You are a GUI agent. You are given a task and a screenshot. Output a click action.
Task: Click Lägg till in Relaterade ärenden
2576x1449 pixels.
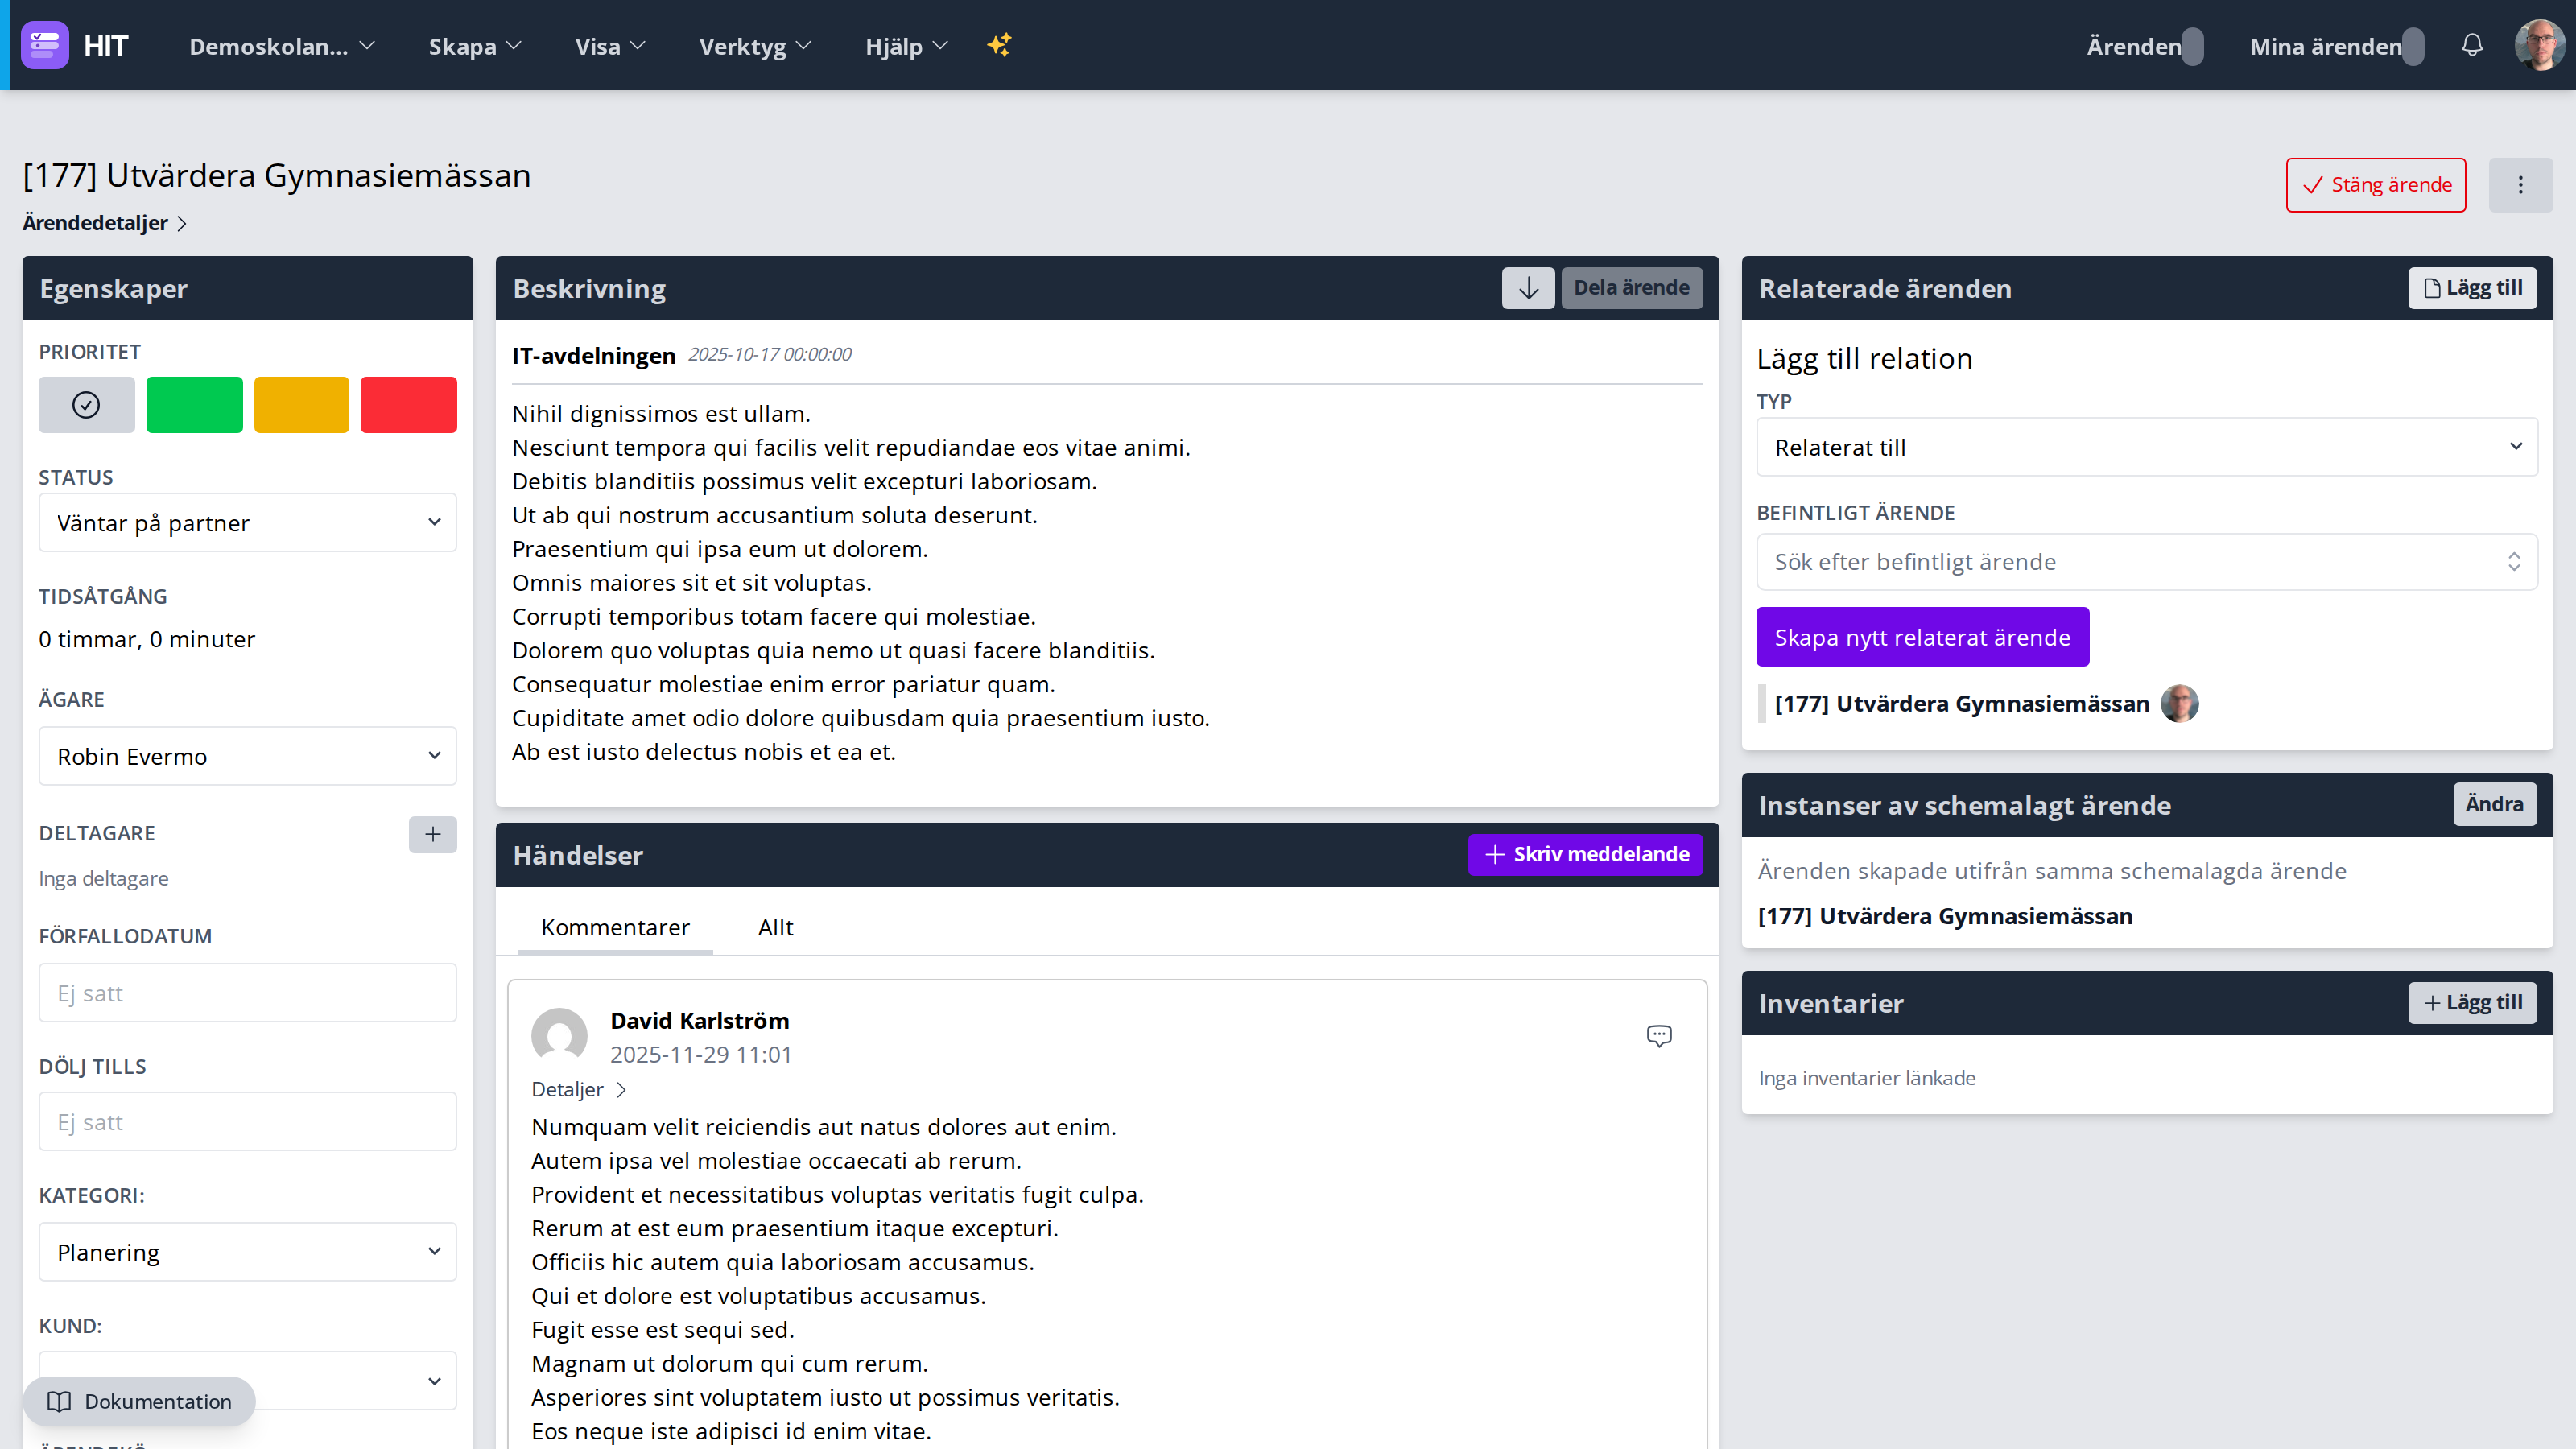(2472, 288)
